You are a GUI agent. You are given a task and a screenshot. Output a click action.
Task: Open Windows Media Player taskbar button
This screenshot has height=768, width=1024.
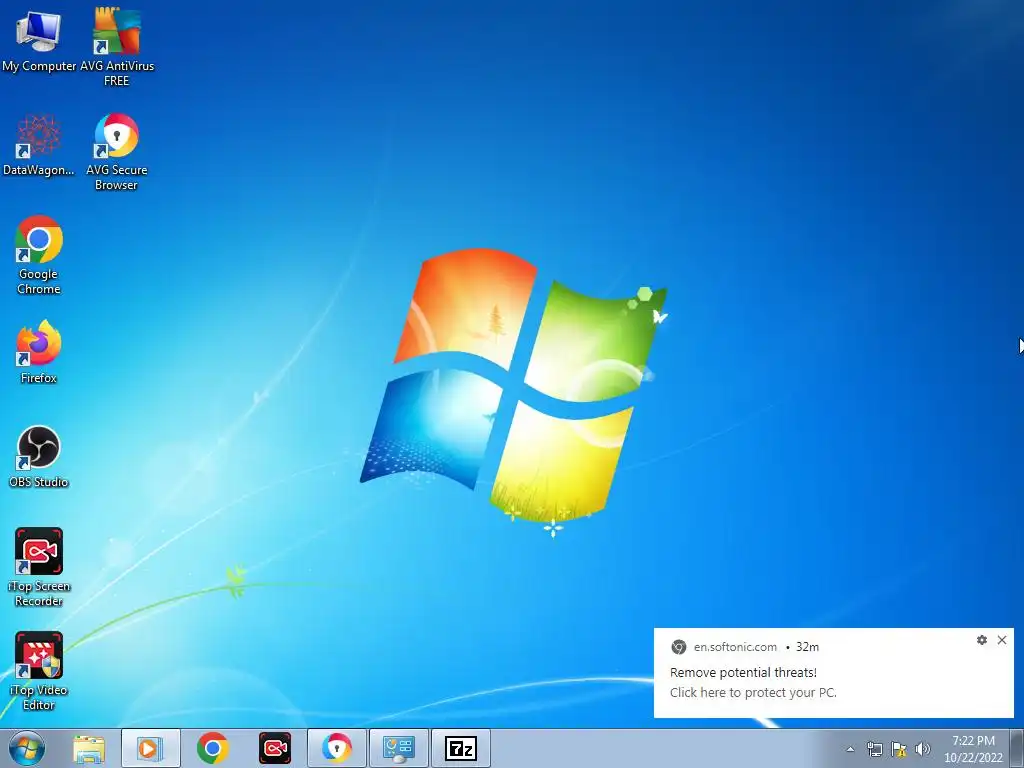[x=150, y=748]
